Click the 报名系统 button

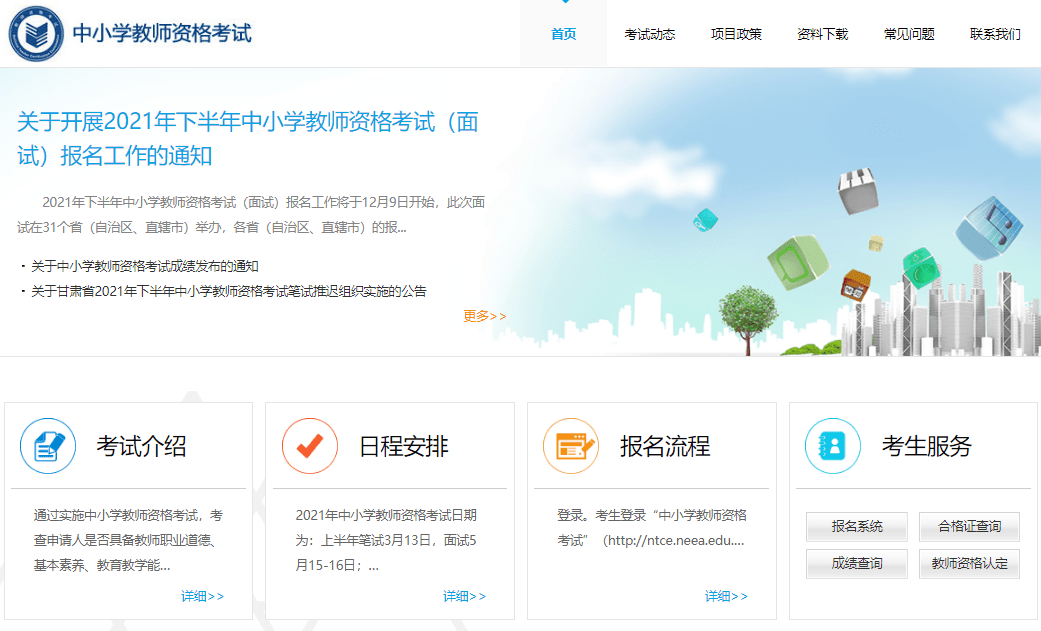coord(857,527)
